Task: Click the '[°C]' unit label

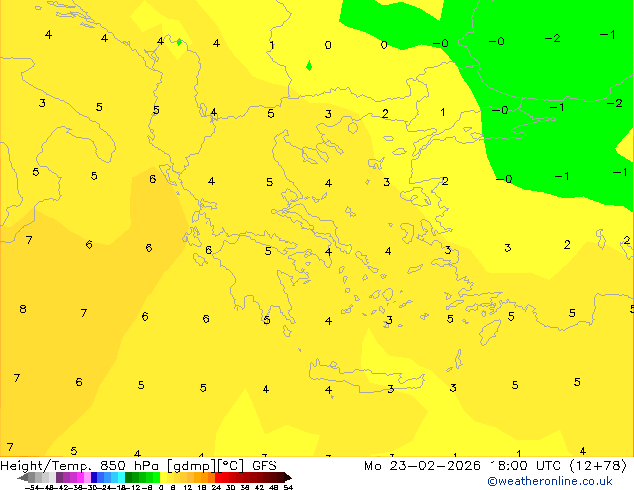Action: 231,466
